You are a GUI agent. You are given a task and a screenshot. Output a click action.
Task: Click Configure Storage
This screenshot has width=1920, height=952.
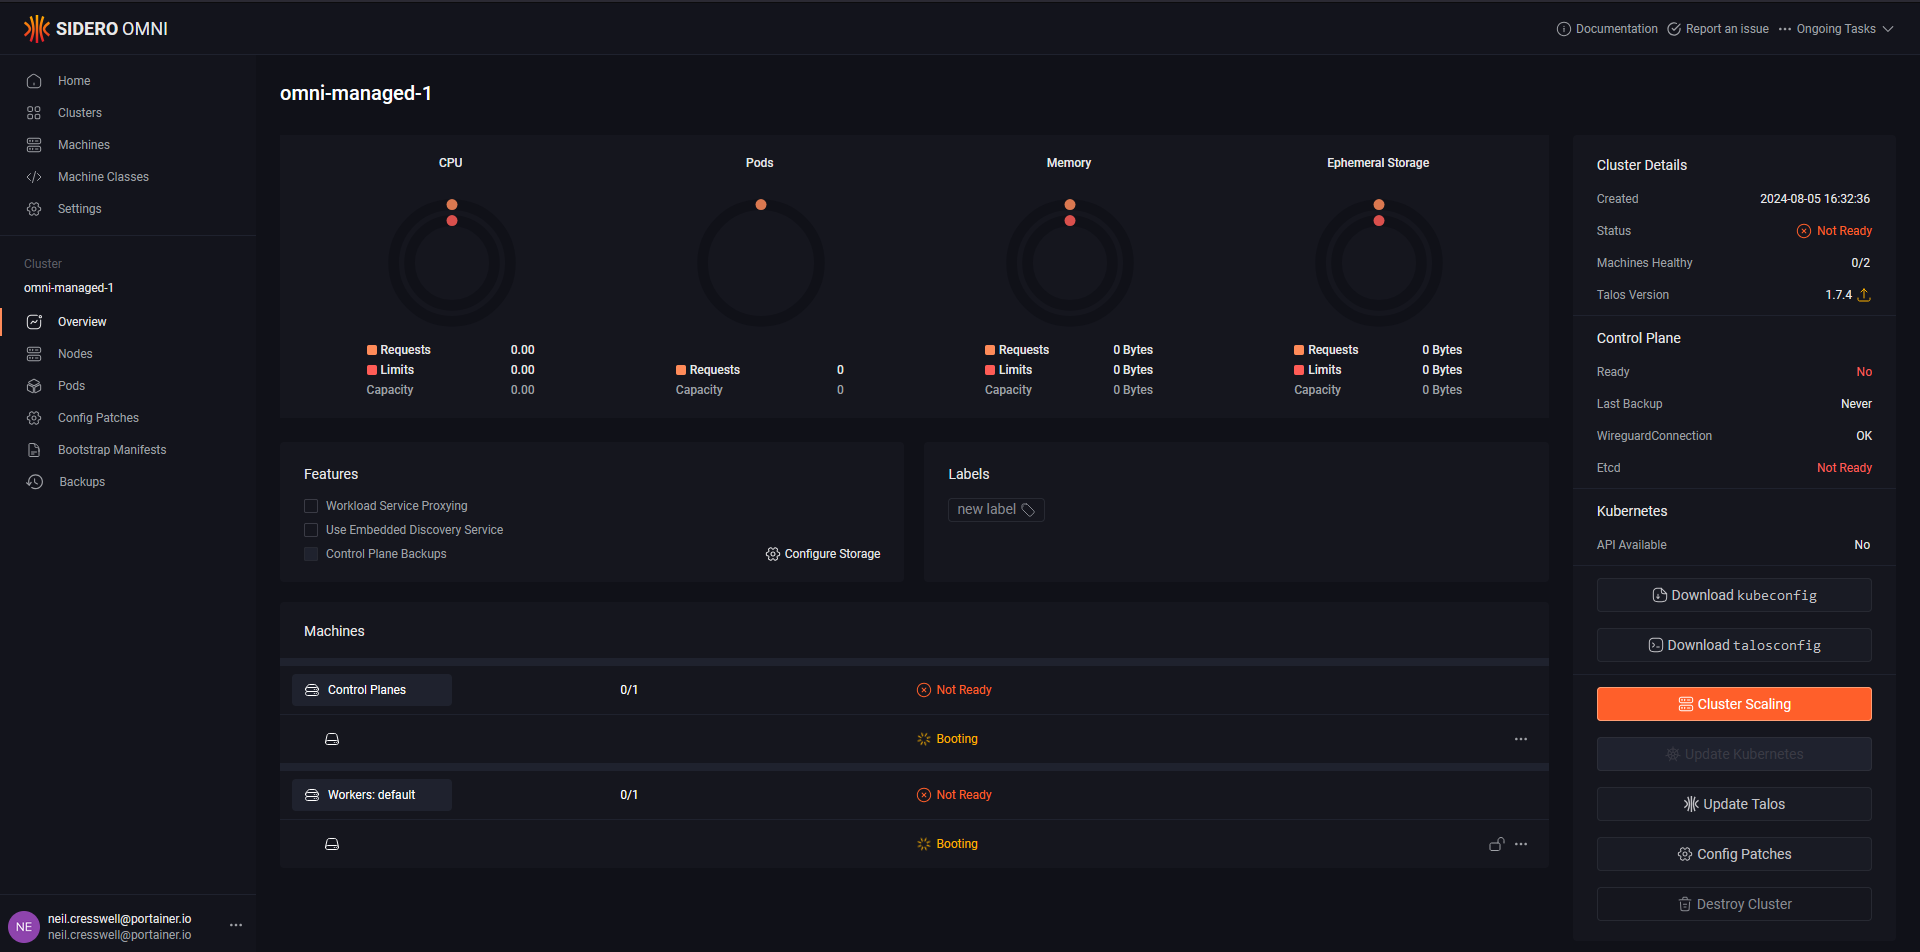pyautogui.click(x=823, y=554)
